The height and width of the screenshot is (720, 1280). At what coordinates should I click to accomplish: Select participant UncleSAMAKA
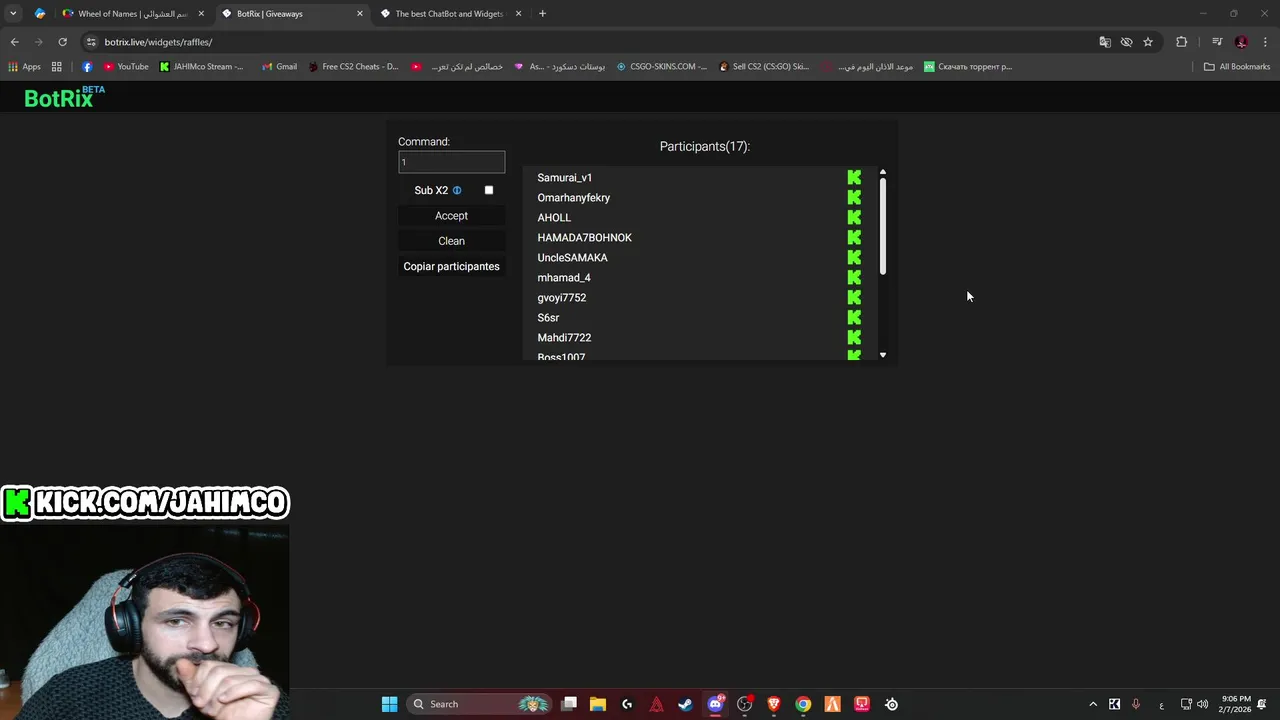[x=572, y=258]
